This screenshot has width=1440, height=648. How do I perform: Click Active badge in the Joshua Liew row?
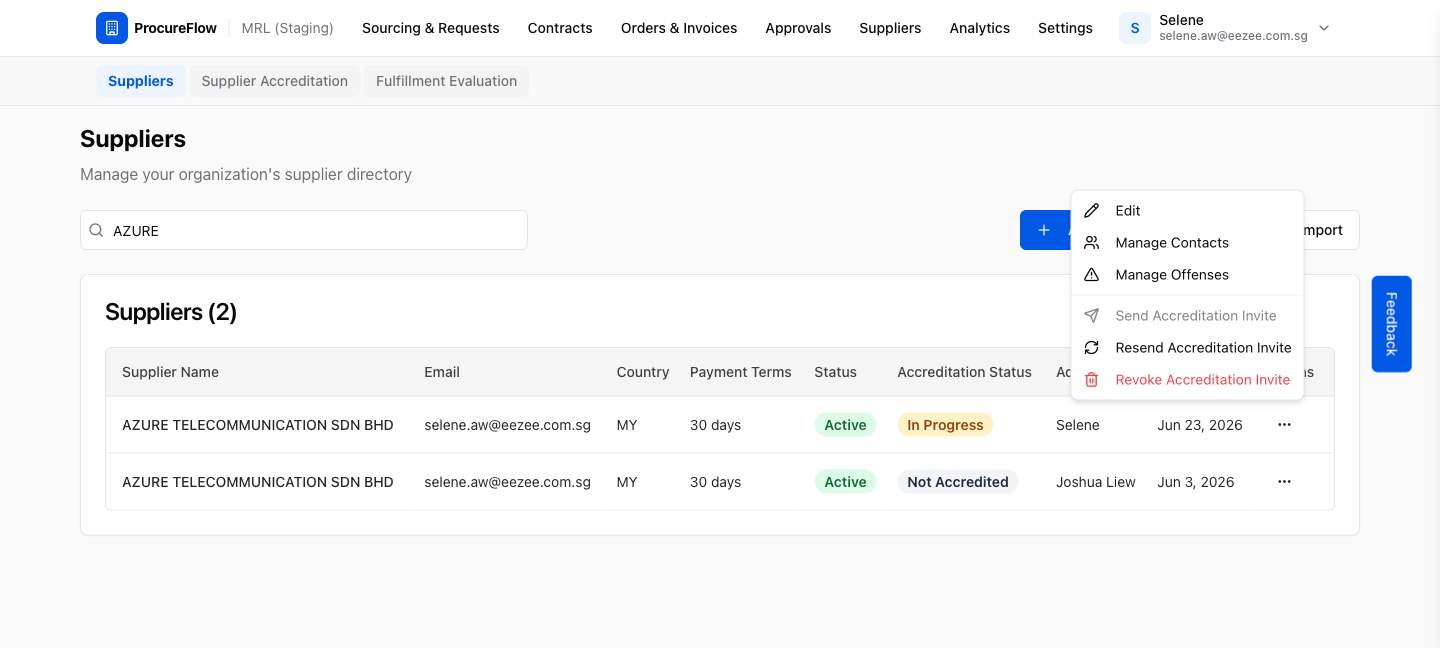(x=845, y=482)
